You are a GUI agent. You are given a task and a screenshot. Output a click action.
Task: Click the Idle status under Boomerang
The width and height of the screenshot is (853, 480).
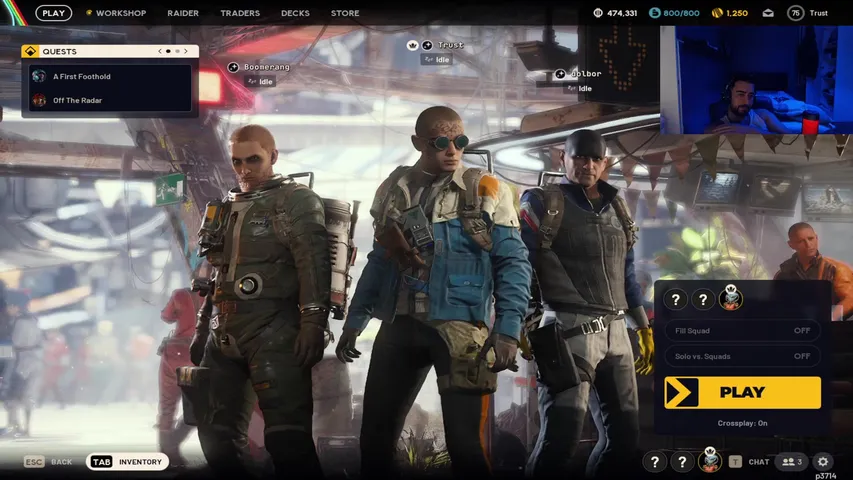pyautogui.click(x=261, y=82)
